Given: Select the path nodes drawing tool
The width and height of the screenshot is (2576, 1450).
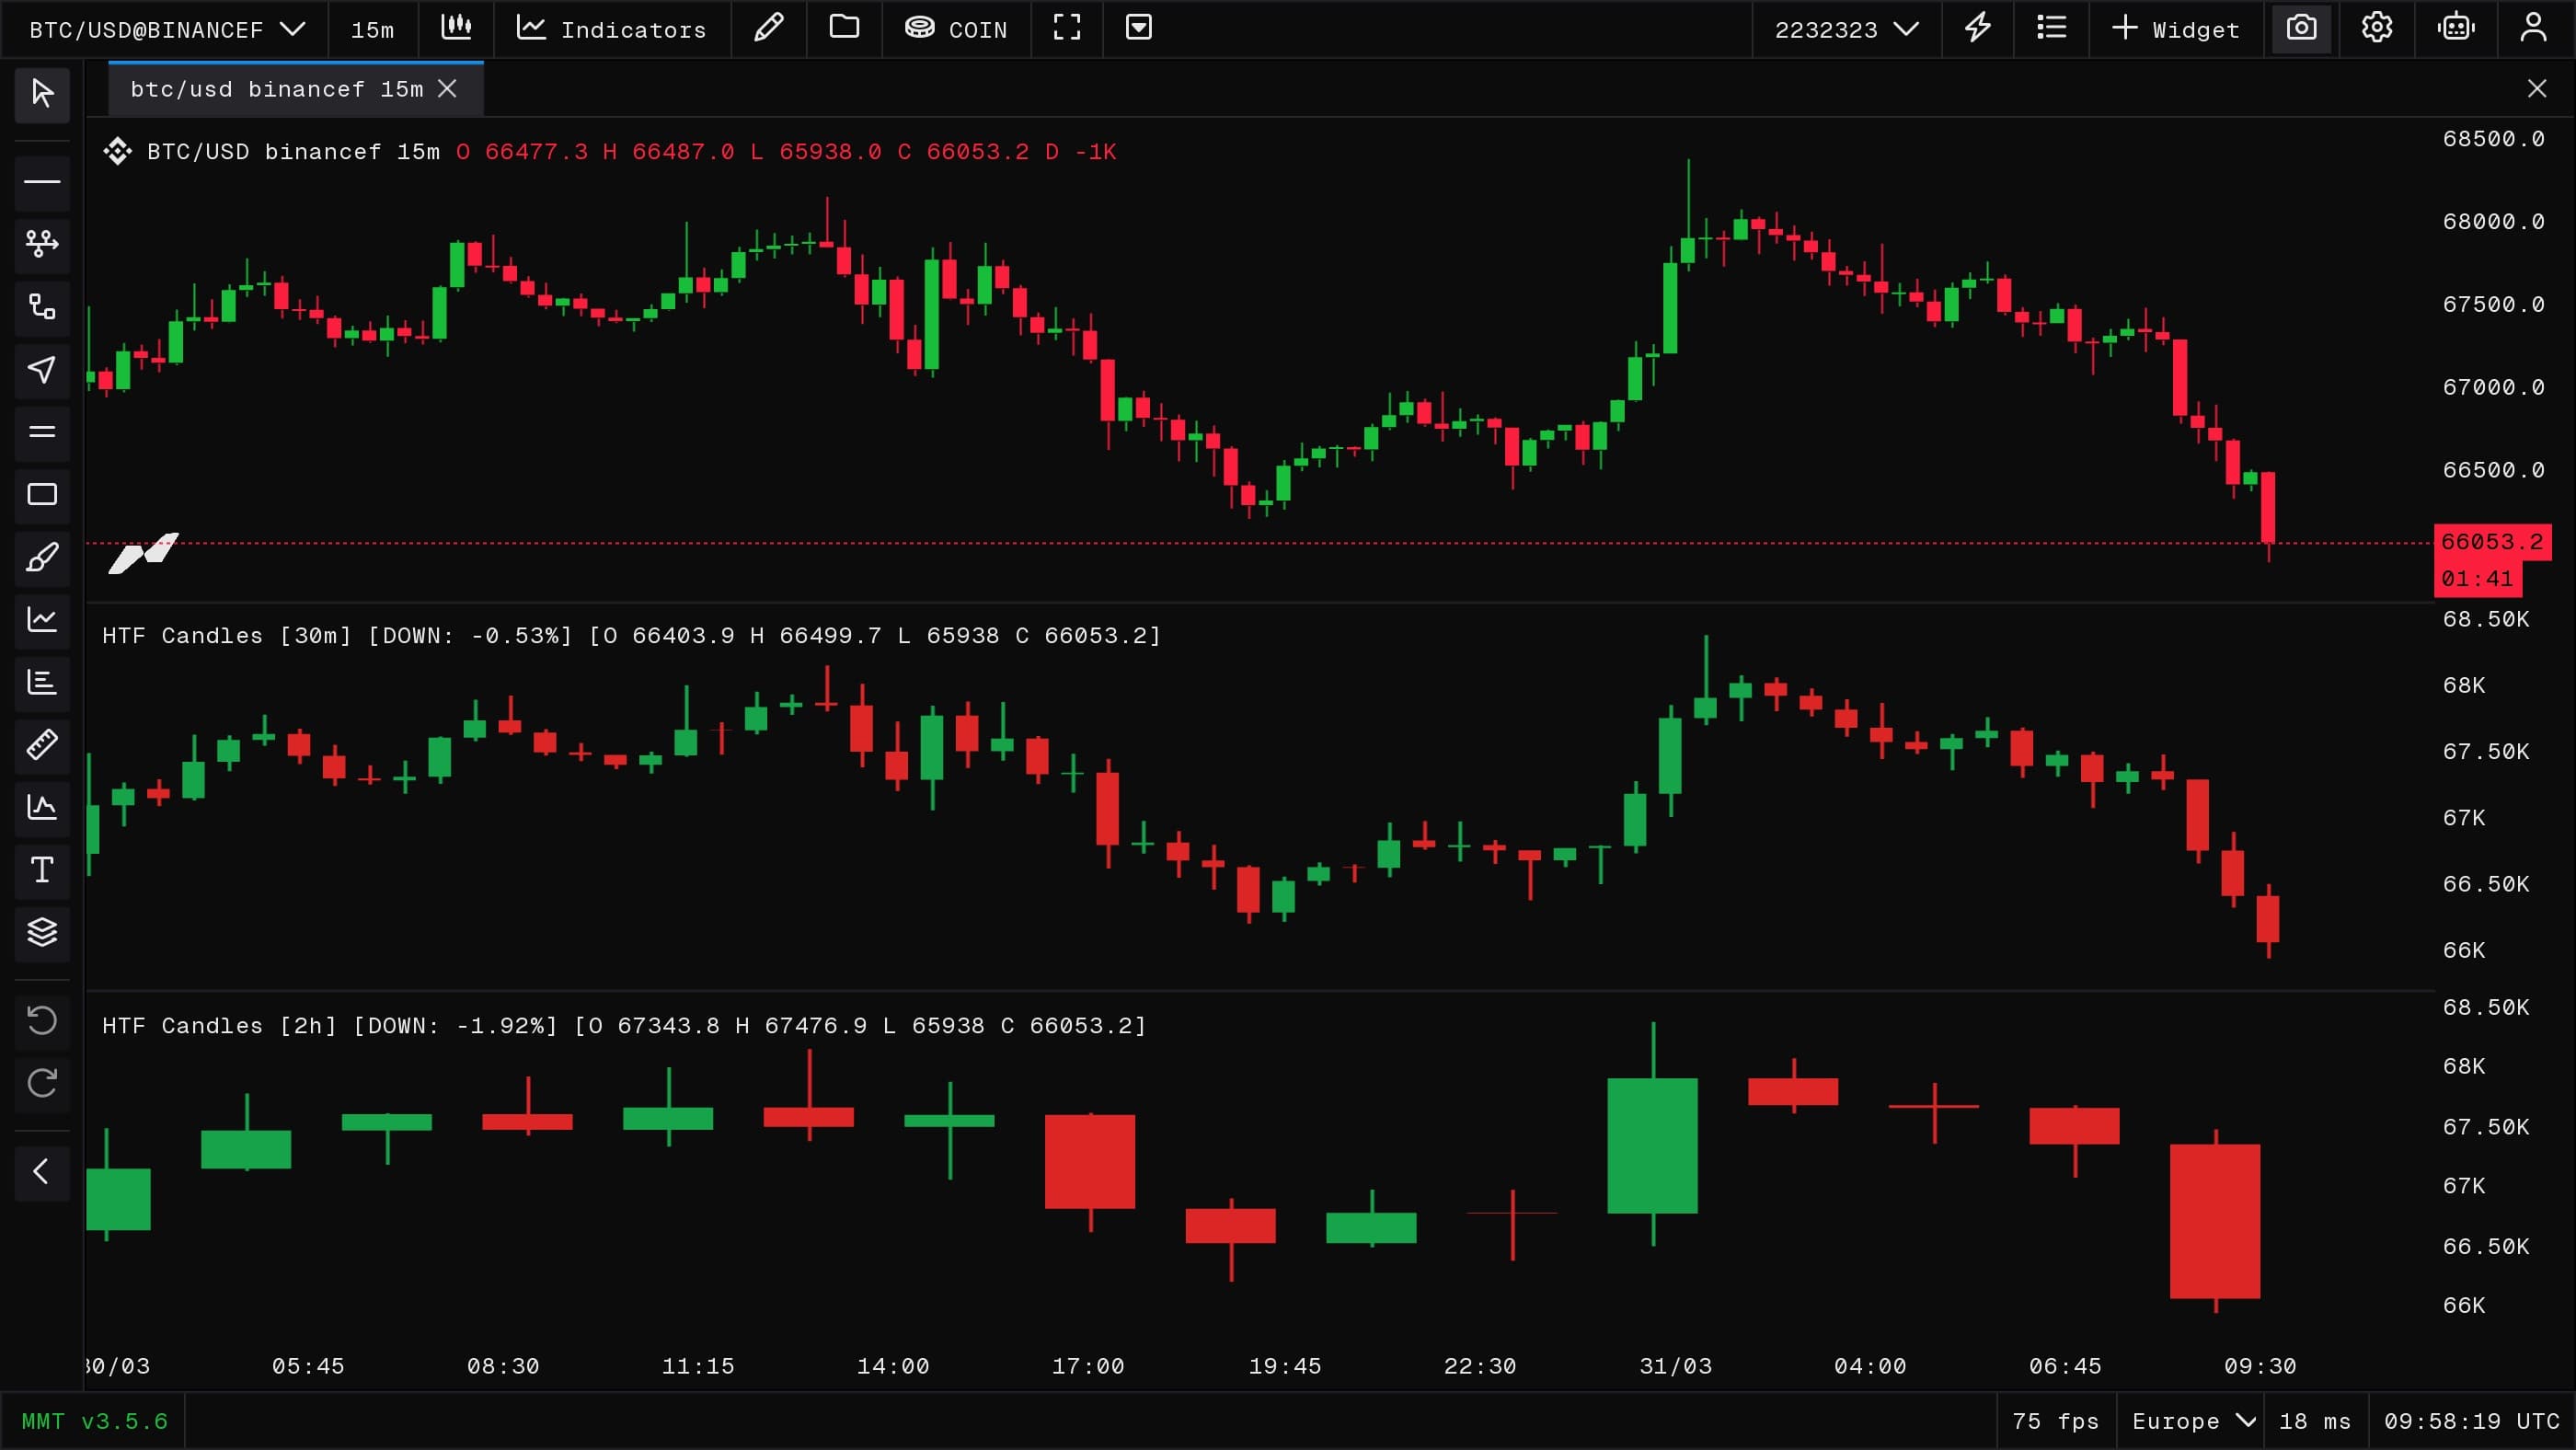Looking at the screenshot, I should pyautogui.click(x=42, y=307).
